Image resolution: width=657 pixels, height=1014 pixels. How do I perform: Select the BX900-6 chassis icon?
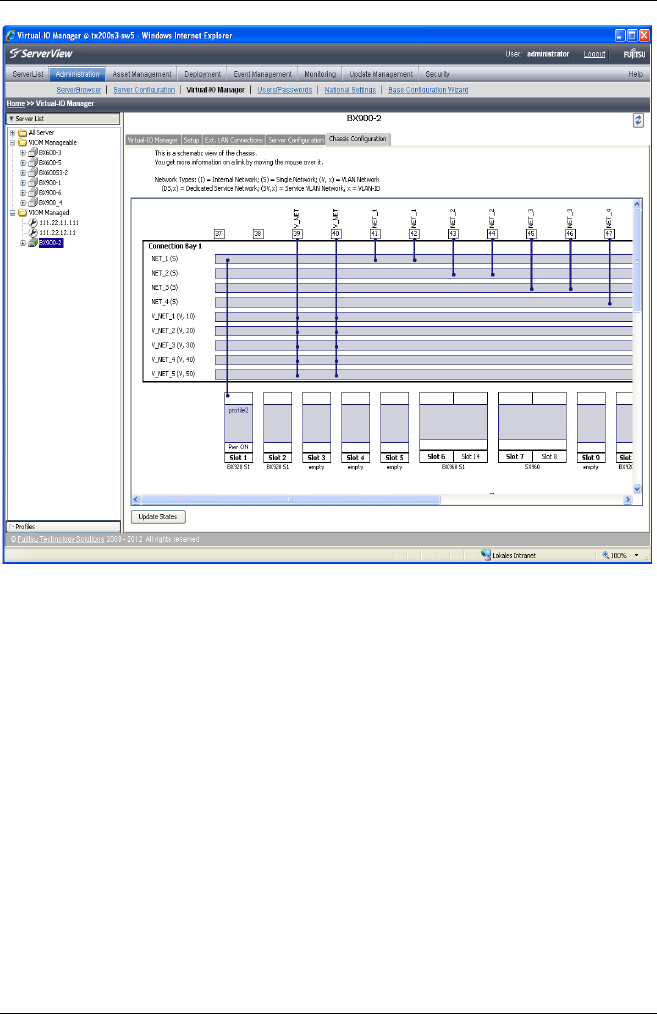33,193
